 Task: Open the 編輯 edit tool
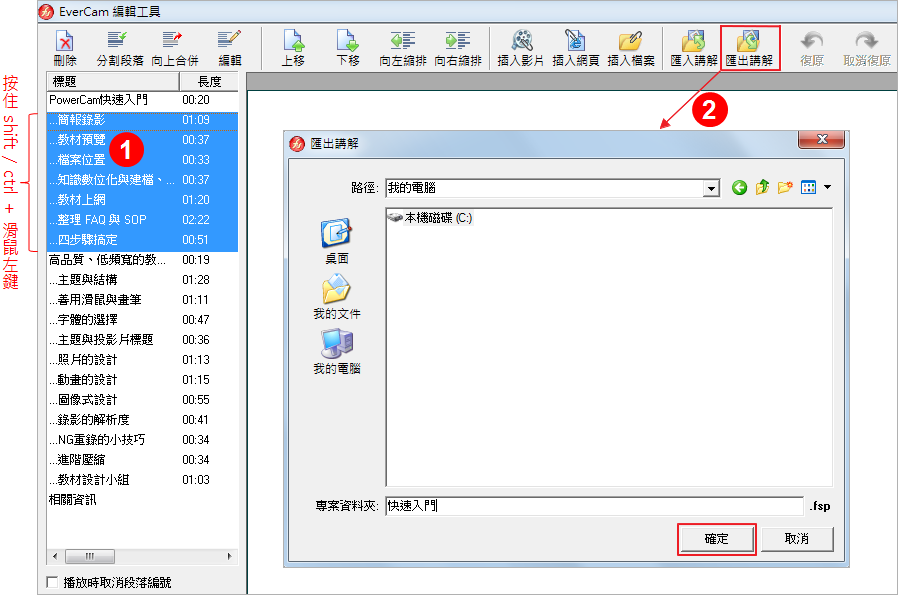tap(230, 41)
